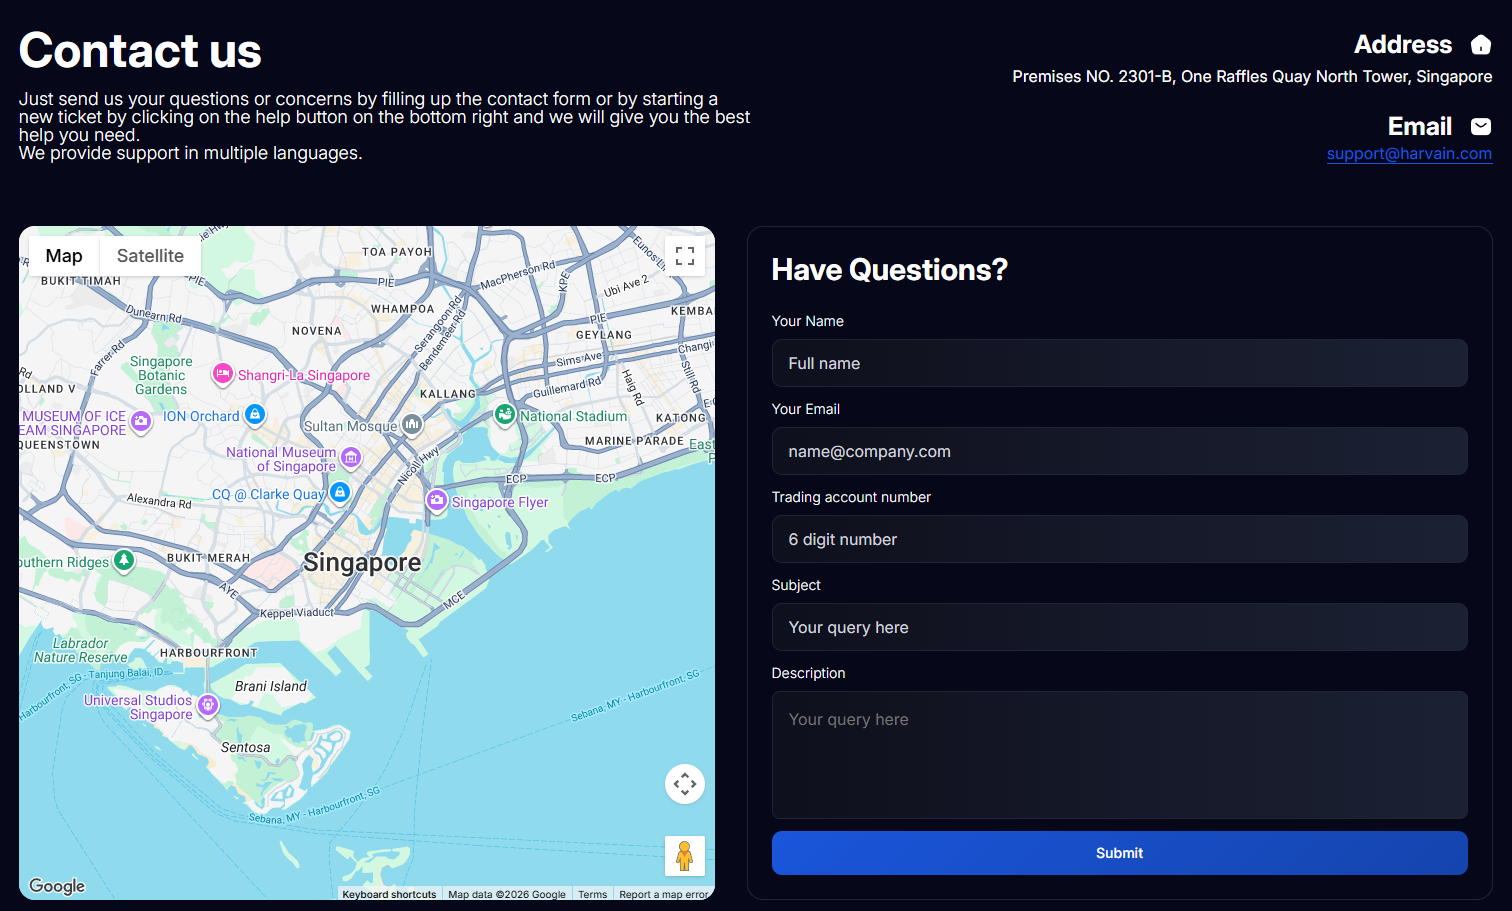Click the Sentosa island label

245,748
